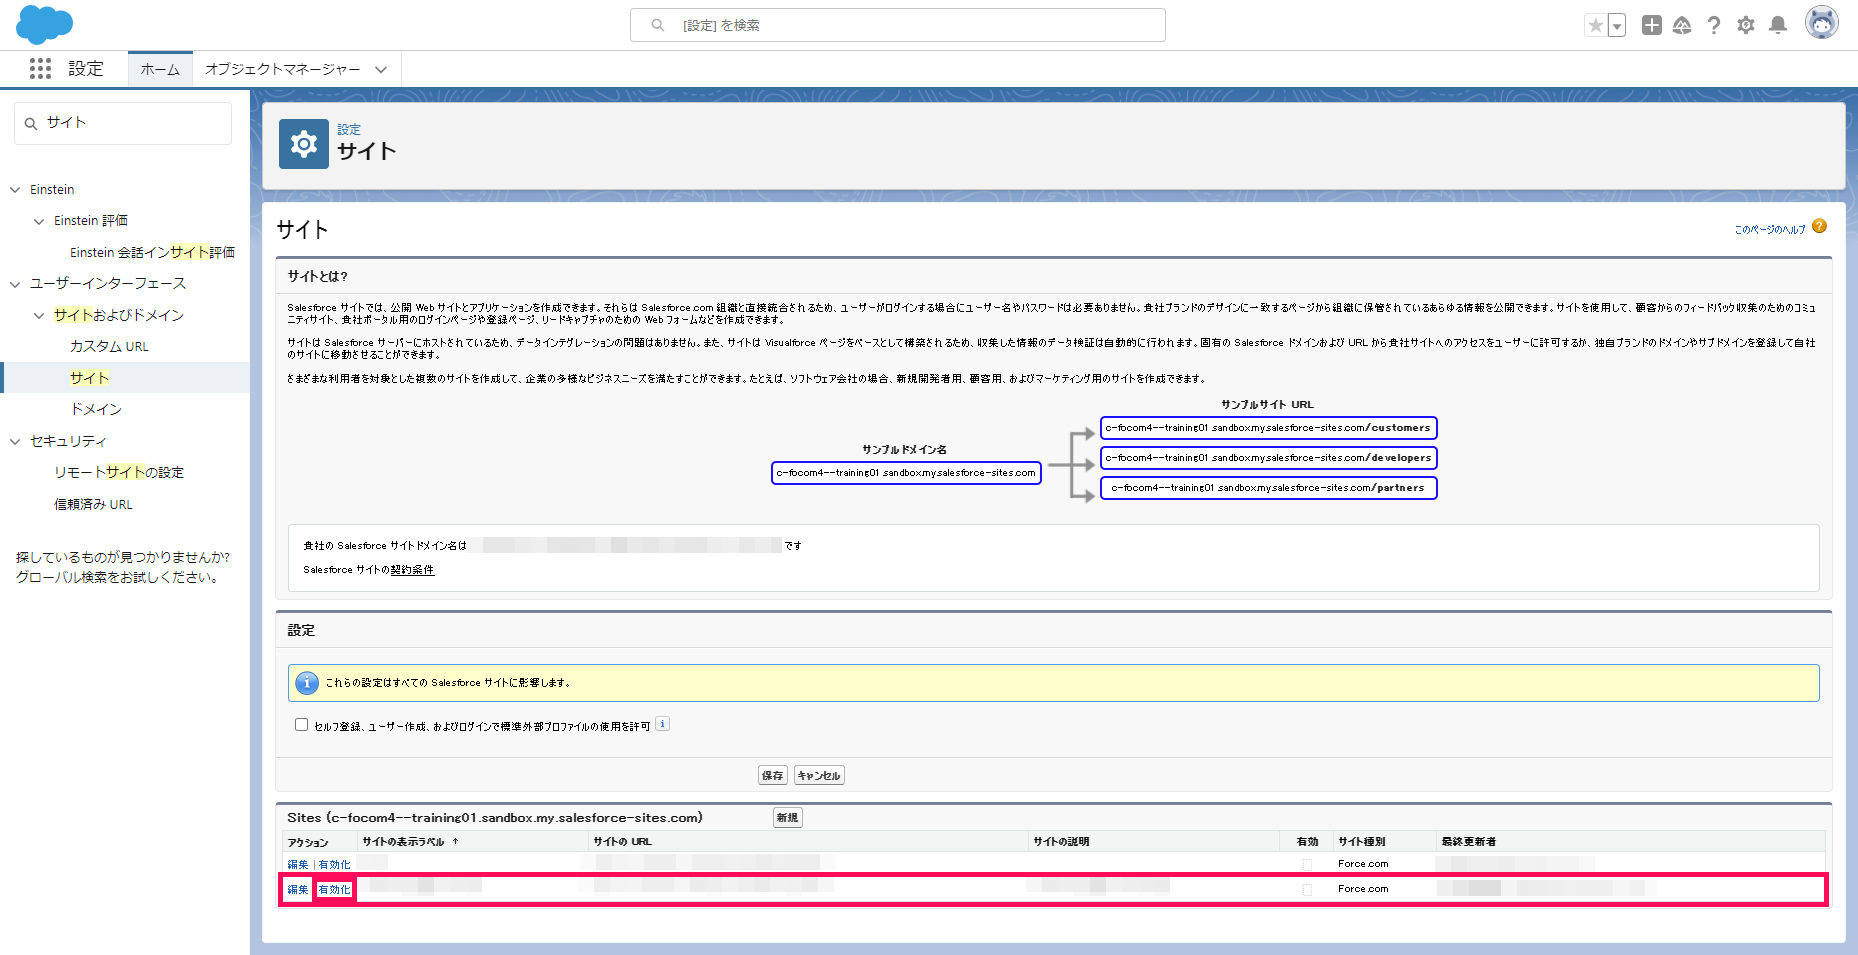The width and height of the screenshot is (1858, 955).
Task: Collapse the セキュリティ section
Action: (15, 441)
